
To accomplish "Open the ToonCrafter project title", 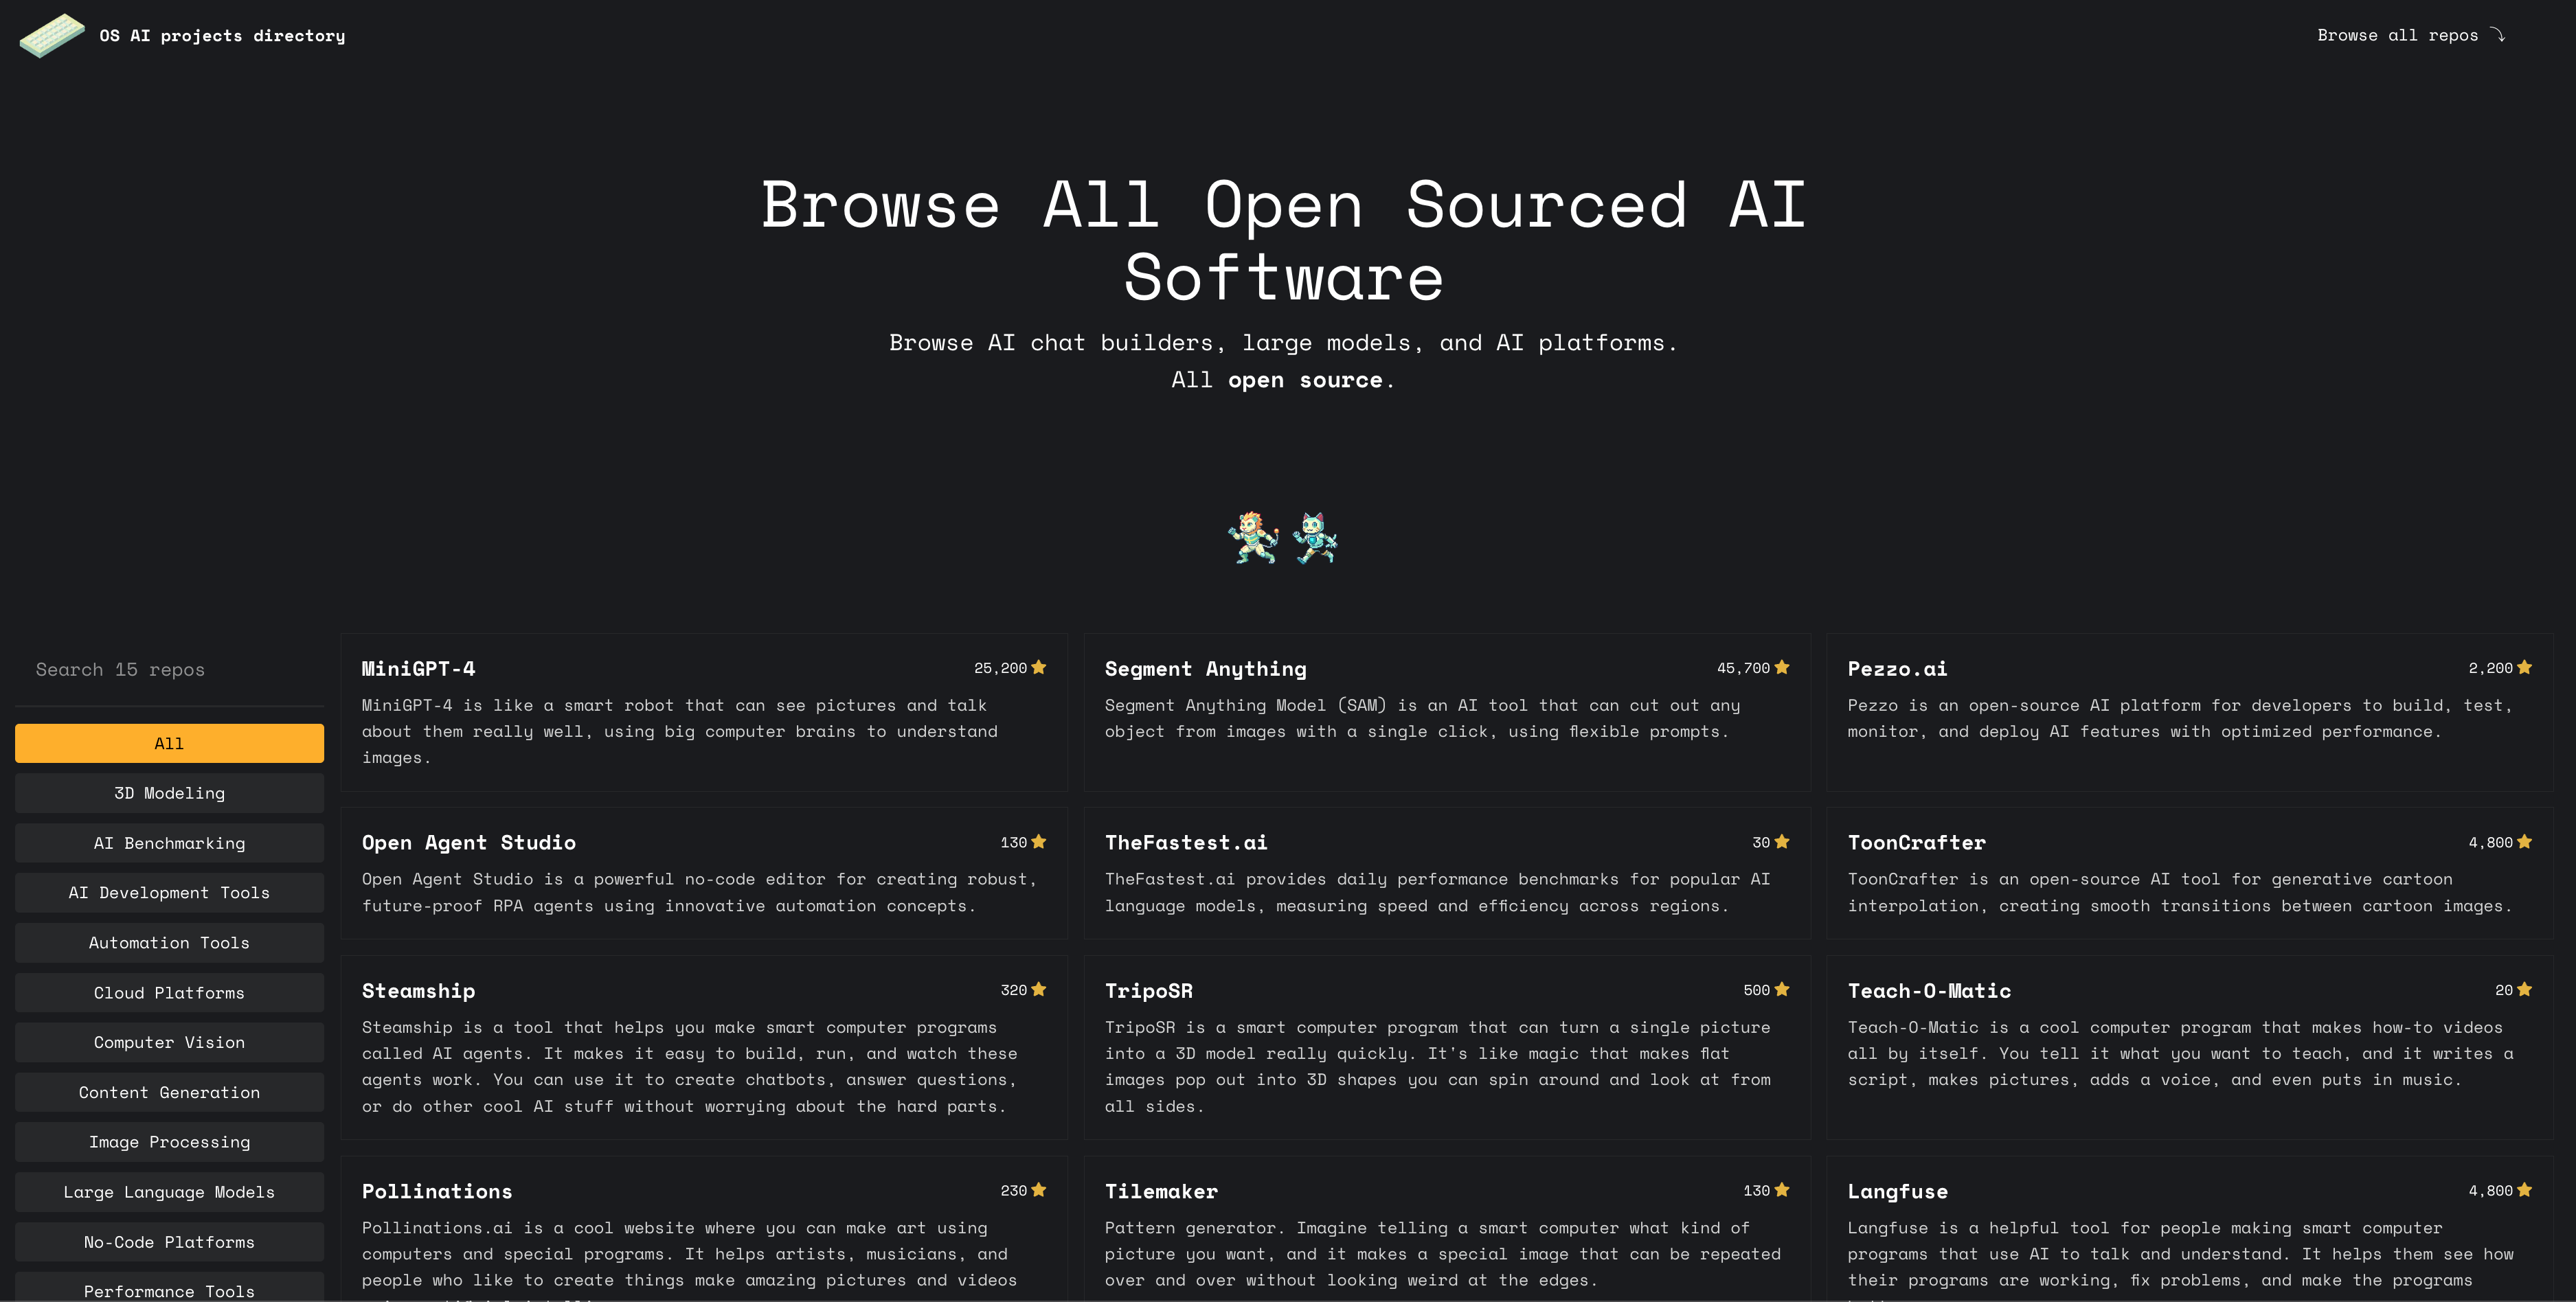I will pyautogui.click(x=1916, y=843).
